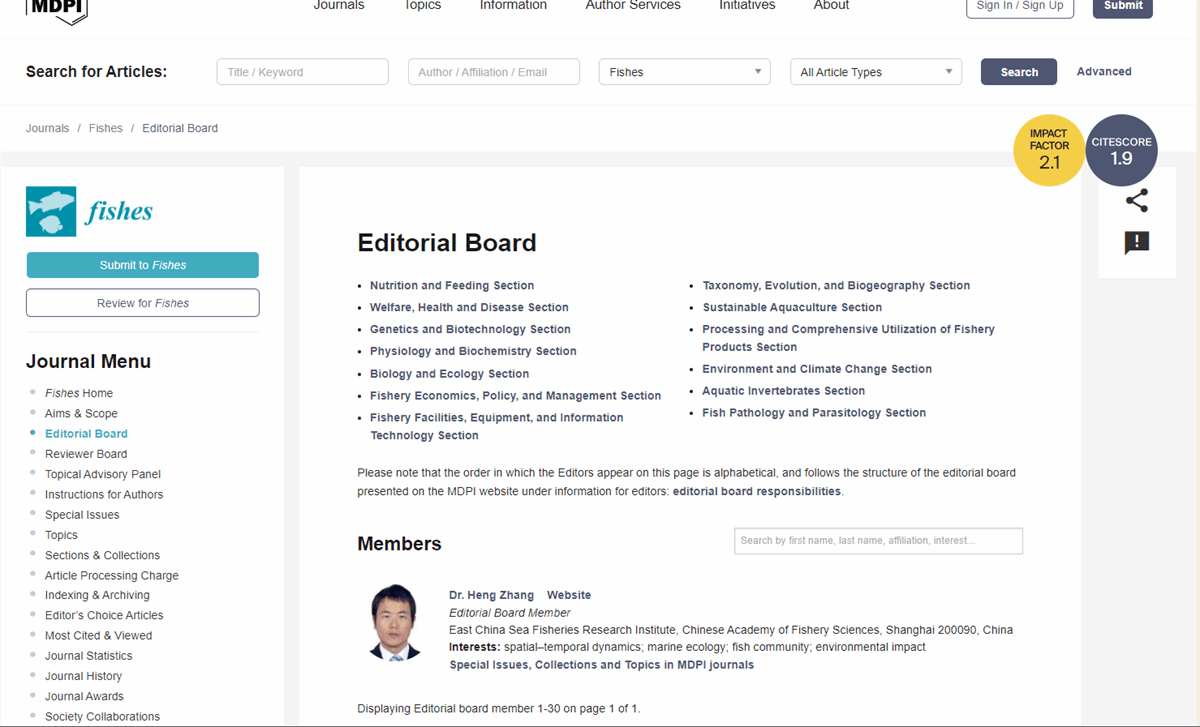Viewport: 1200px width, 727px height.
Task: Click Review for Fishes button
Action: (x=143, y=303)
